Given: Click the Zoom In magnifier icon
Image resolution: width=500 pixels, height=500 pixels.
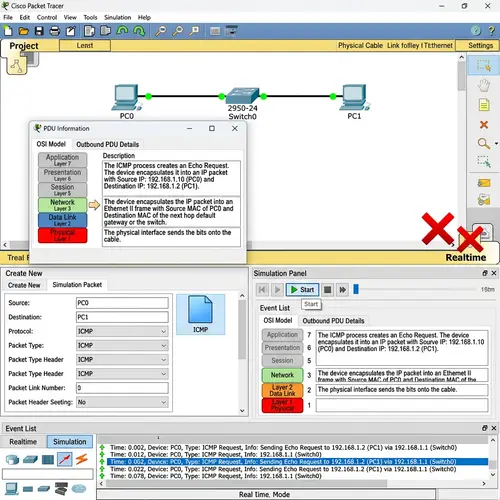Looking at the screenshot, I should (x=161, y=31).
